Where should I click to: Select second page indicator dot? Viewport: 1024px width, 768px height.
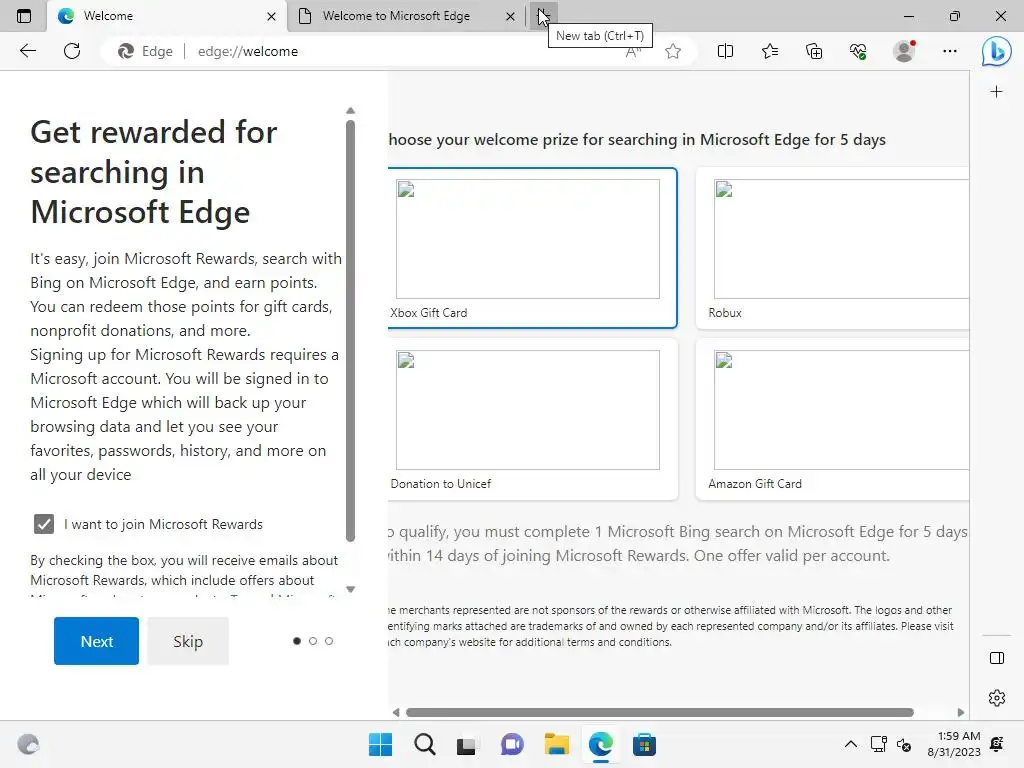(x=313, y=641)
